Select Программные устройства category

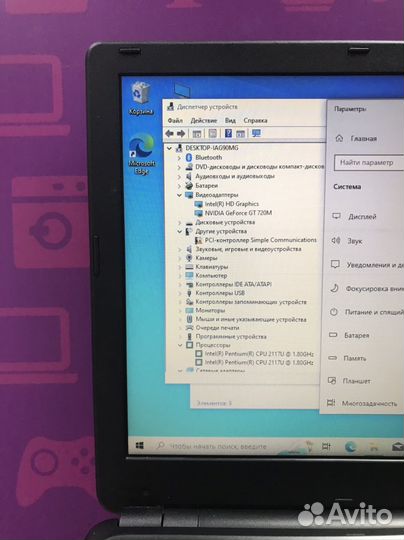(x=231, y=336)
